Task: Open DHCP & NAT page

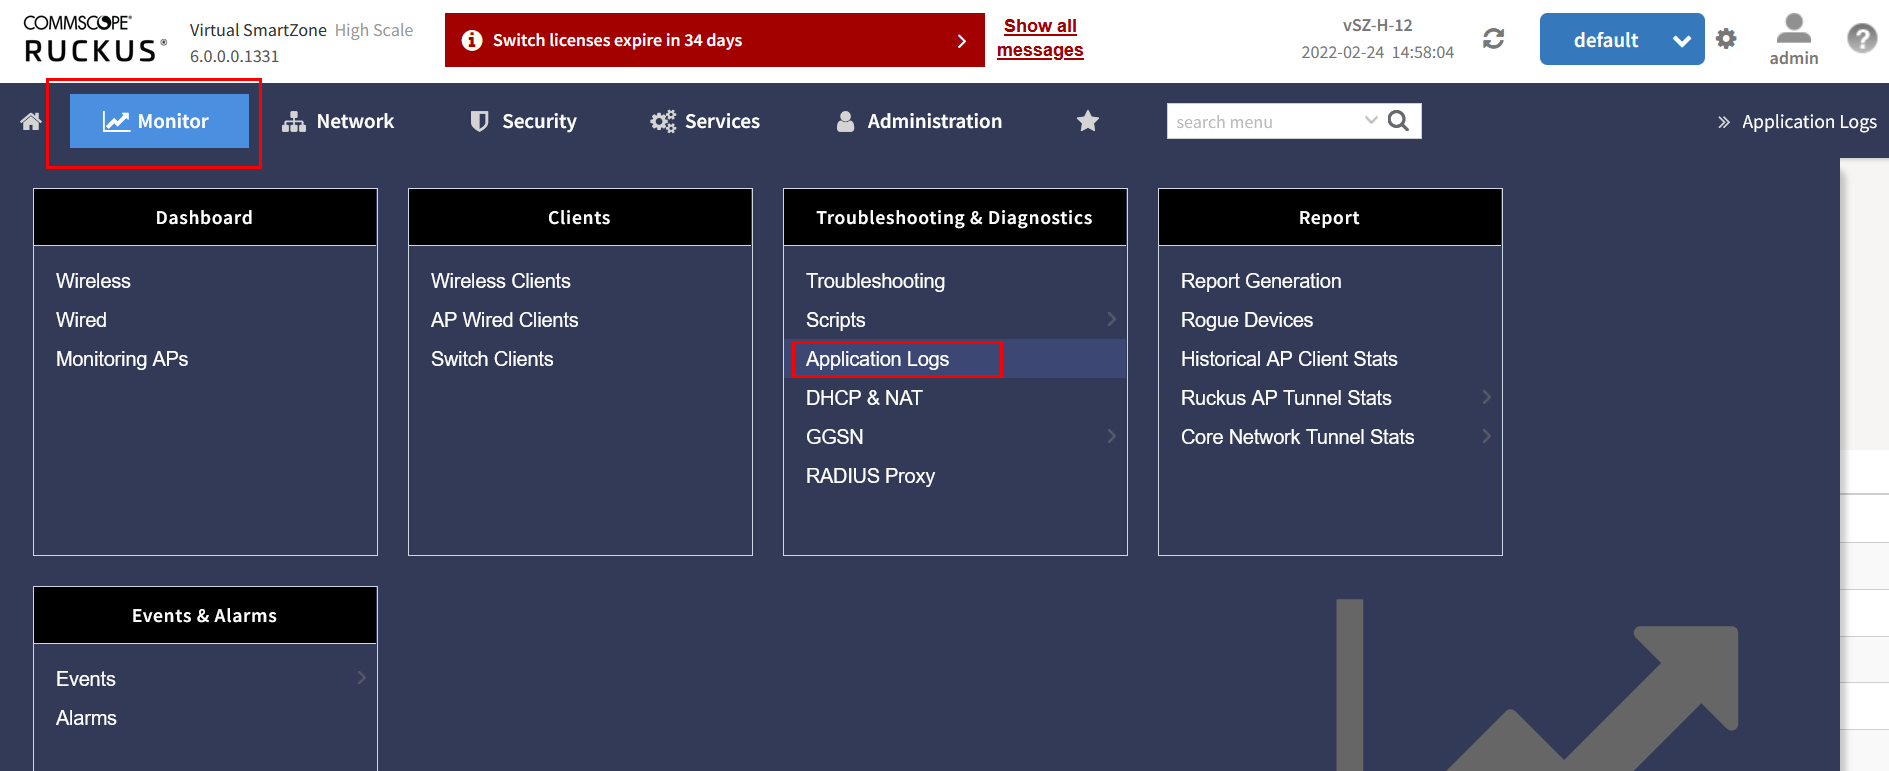Action: [864, 398]
